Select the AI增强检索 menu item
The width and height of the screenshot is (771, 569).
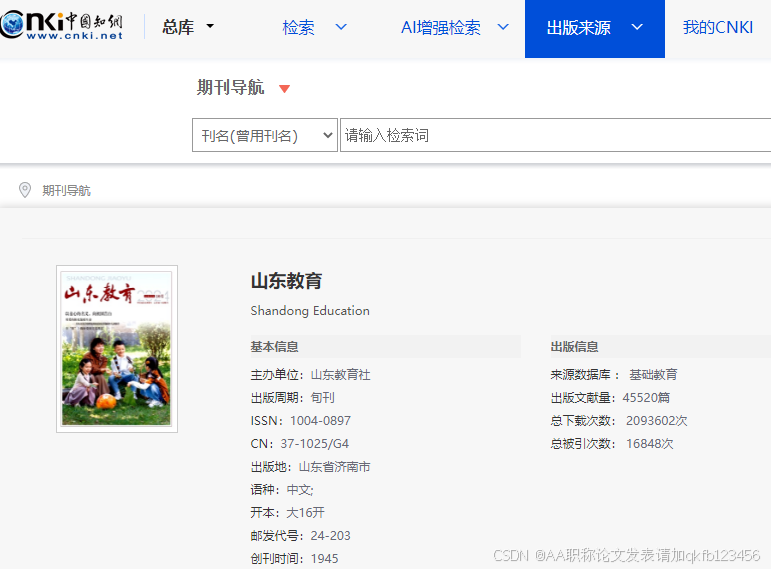pyautogui.click(x=441, y=28)
